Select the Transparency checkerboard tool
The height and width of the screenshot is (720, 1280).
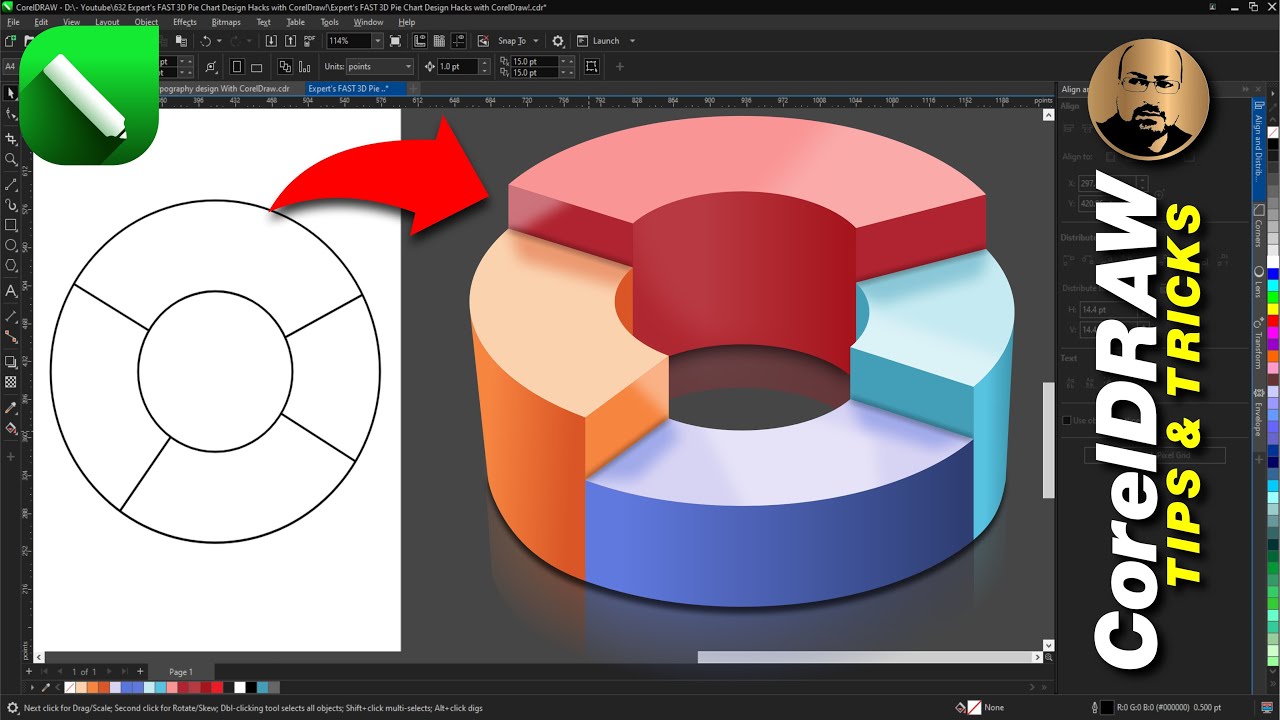(x=11, y=382)
